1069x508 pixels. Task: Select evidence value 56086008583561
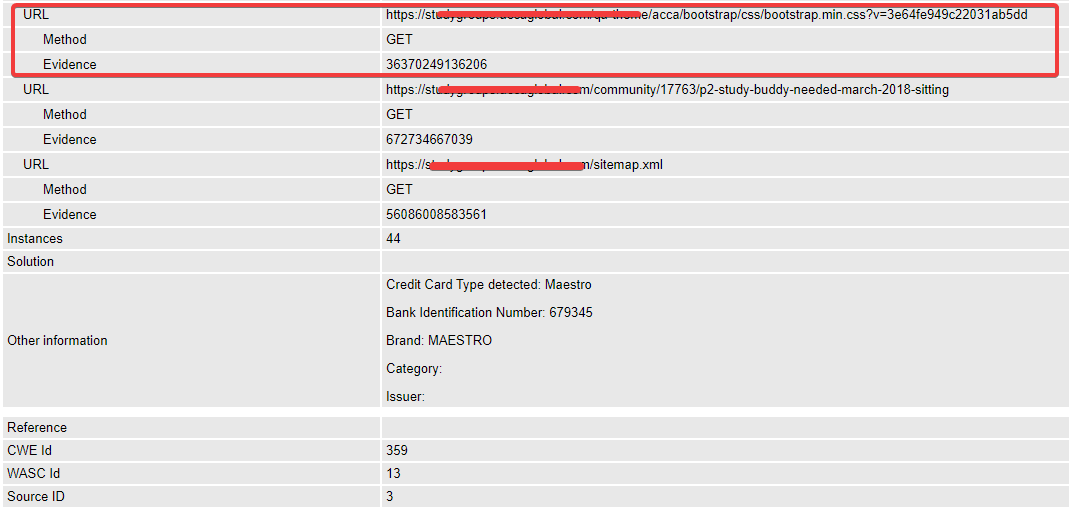click(x=436, y=215)
